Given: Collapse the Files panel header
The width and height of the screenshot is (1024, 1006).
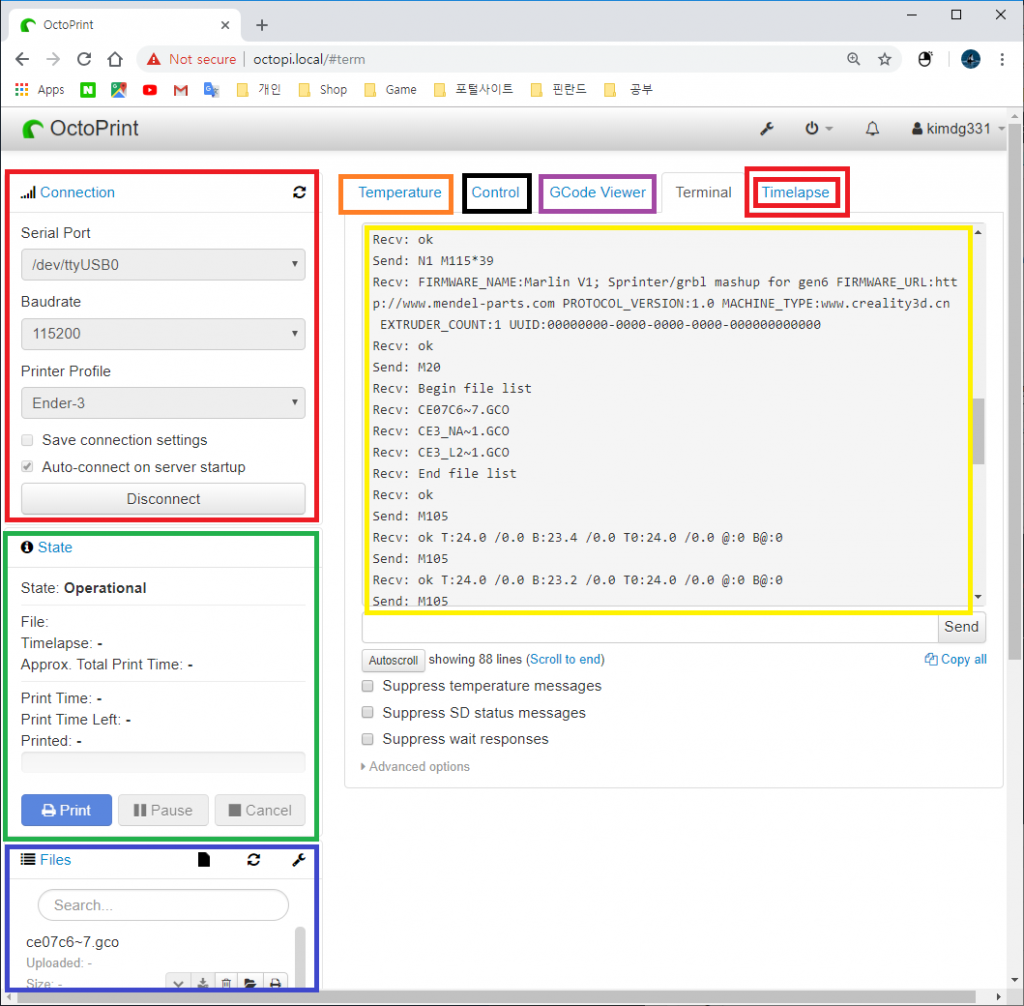Looking at the screenshot, I should pos(55,860).
